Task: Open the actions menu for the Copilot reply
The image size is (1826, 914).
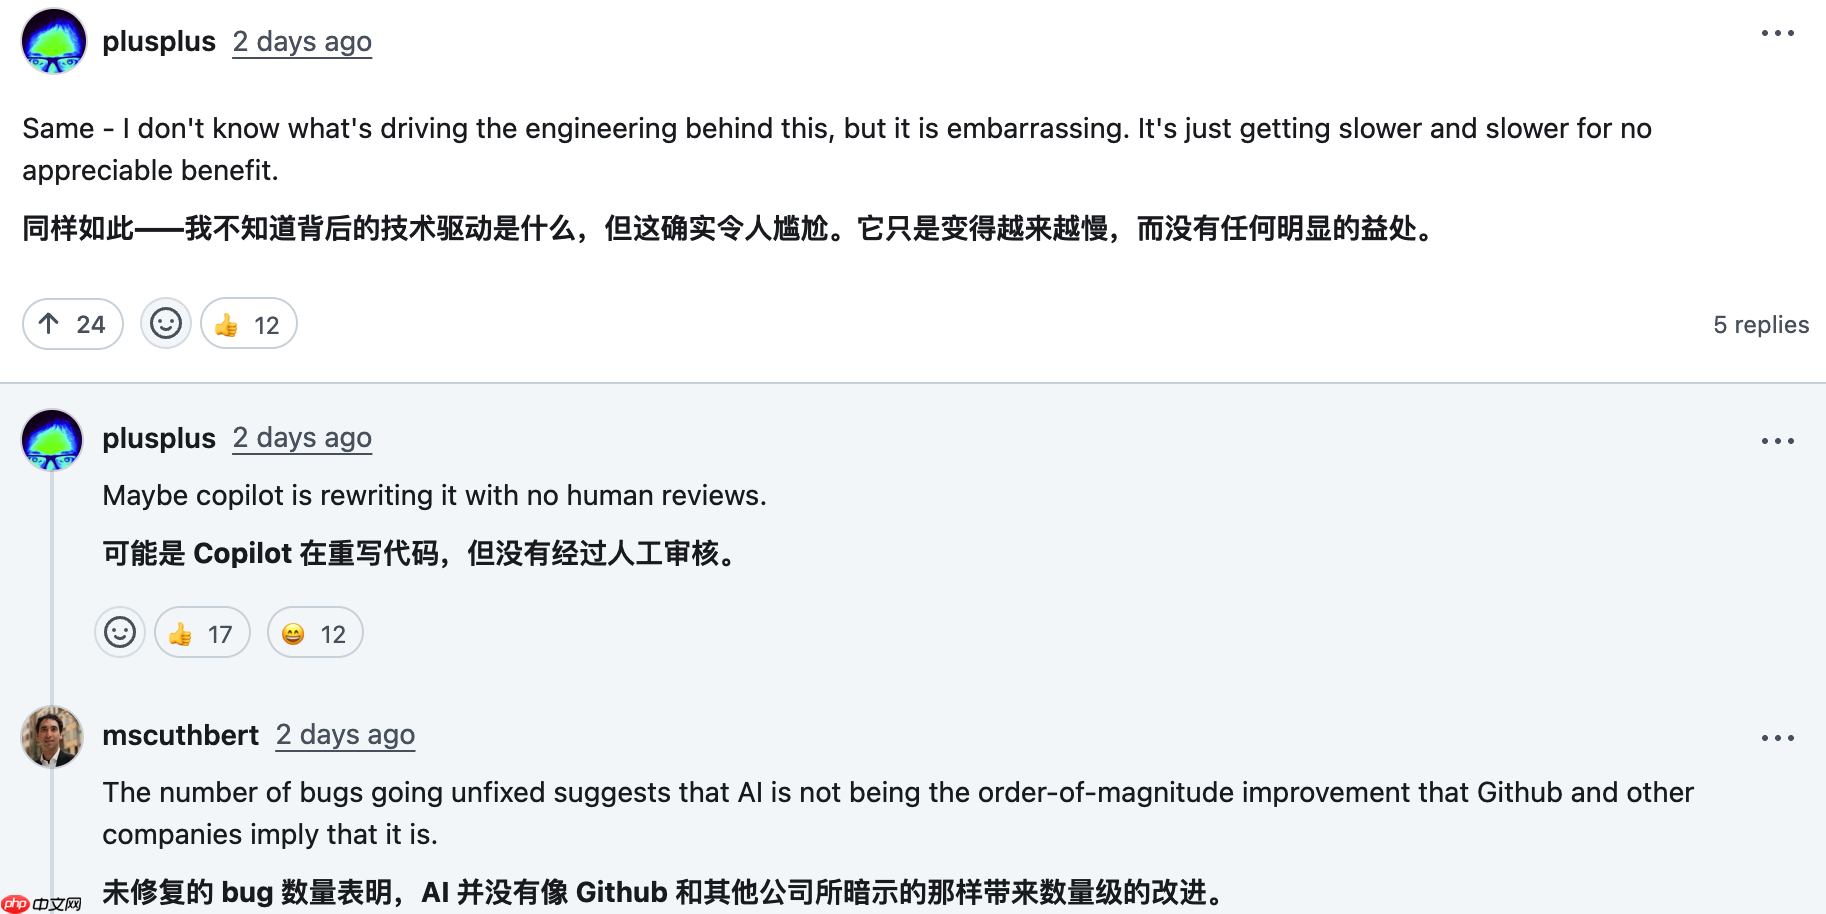Action: [x=1778, y=440]
